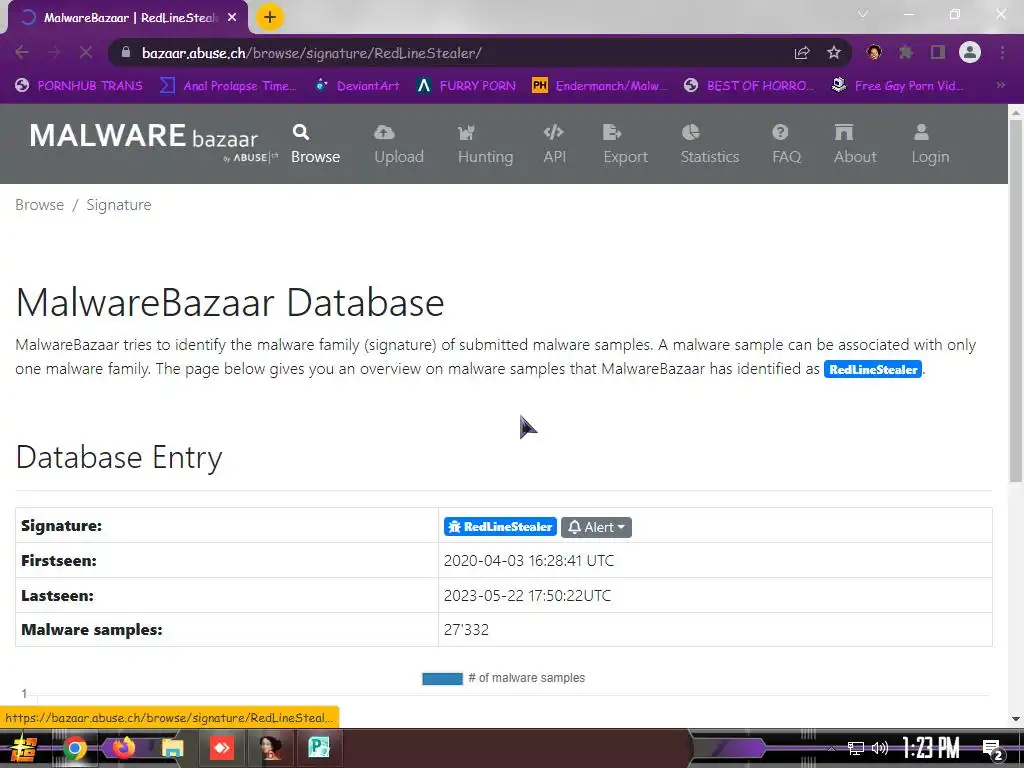Open the Login user icon
This screenshot has height=768, width=1024.
(x=921, y=133)
